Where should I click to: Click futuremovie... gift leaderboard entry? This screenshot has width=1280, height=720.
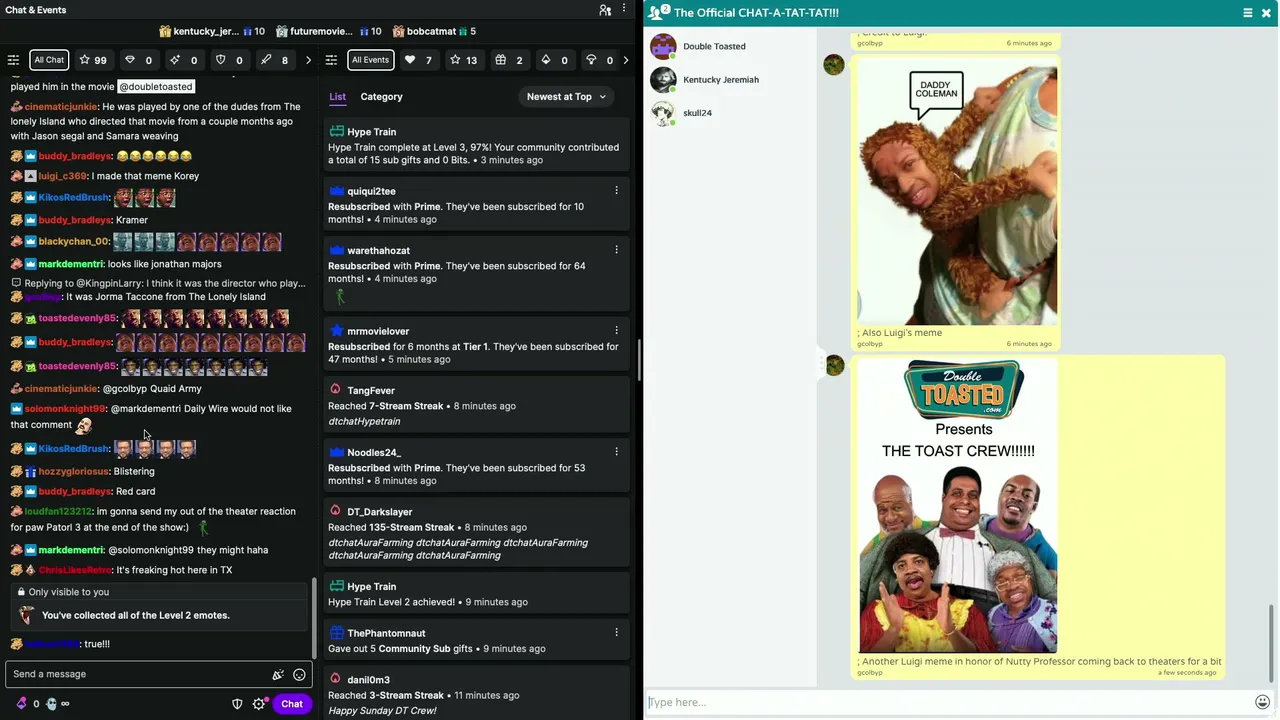point(329,31)
